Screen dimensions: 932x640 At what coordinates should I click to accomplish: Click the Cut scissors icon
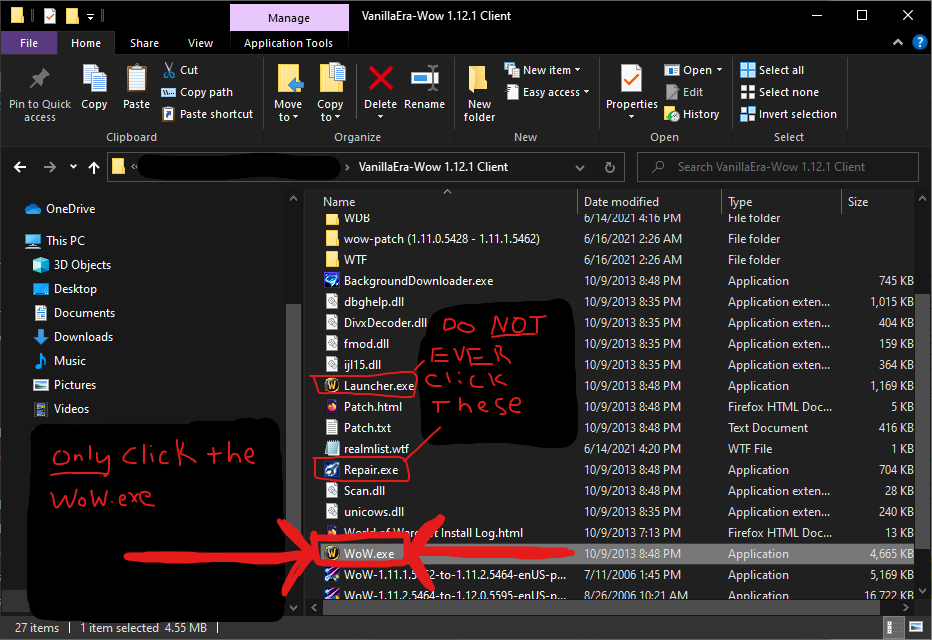pyautogui.click(x=169, y=70)
